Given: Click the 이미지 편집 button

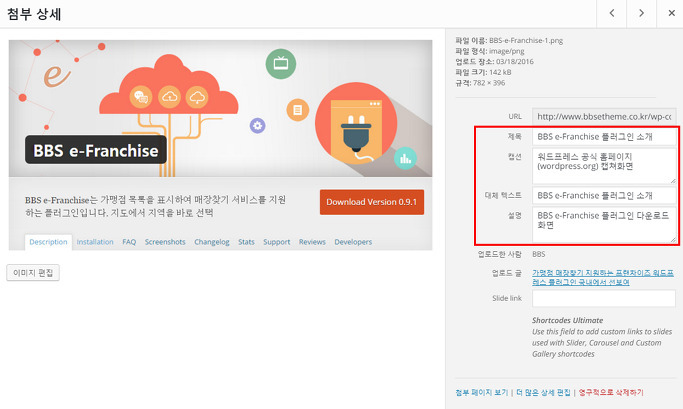Looking at the screenshot, I should [x=33, y=273].
